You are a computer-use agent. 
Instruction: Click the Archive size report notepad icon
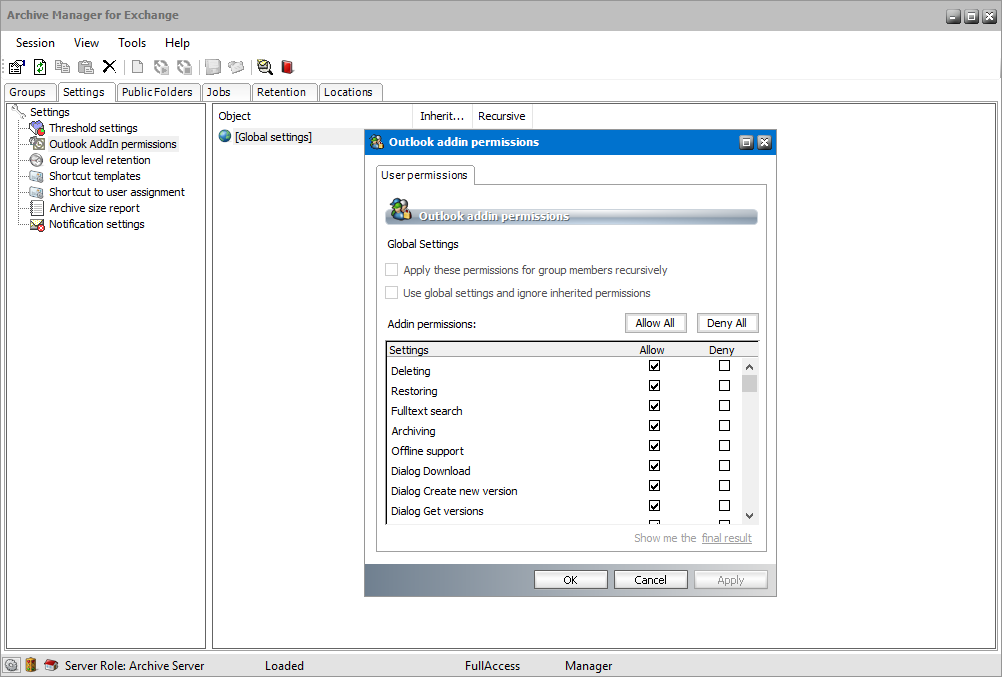[37, 208]
